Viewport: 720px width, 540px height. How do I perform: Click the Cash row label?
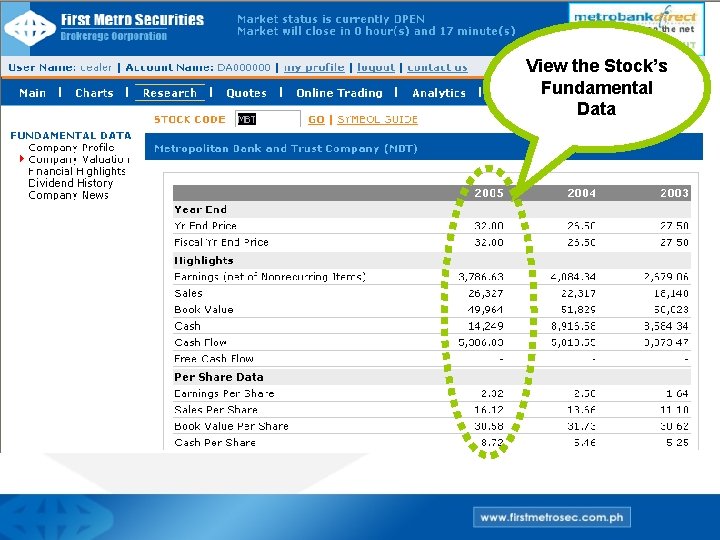click(187, 326)
